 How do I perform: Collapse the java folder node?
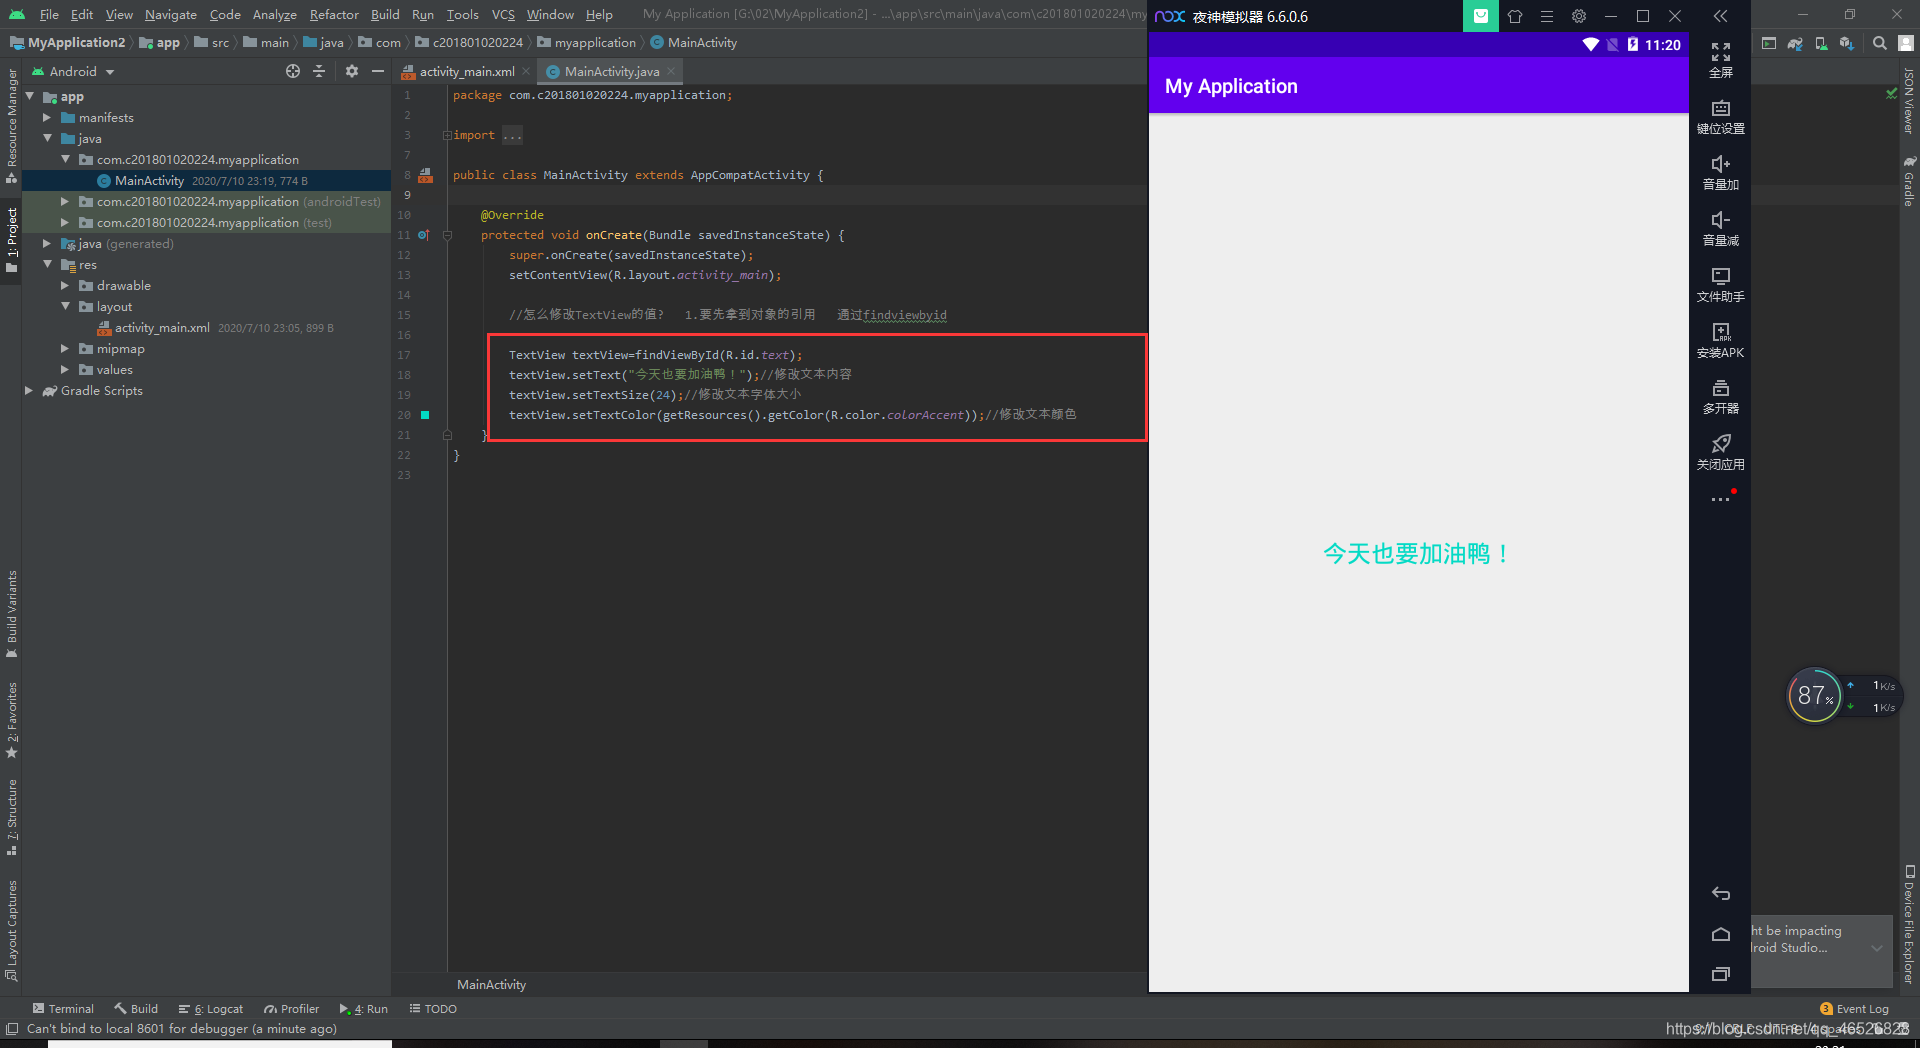[x=47, y=139]
